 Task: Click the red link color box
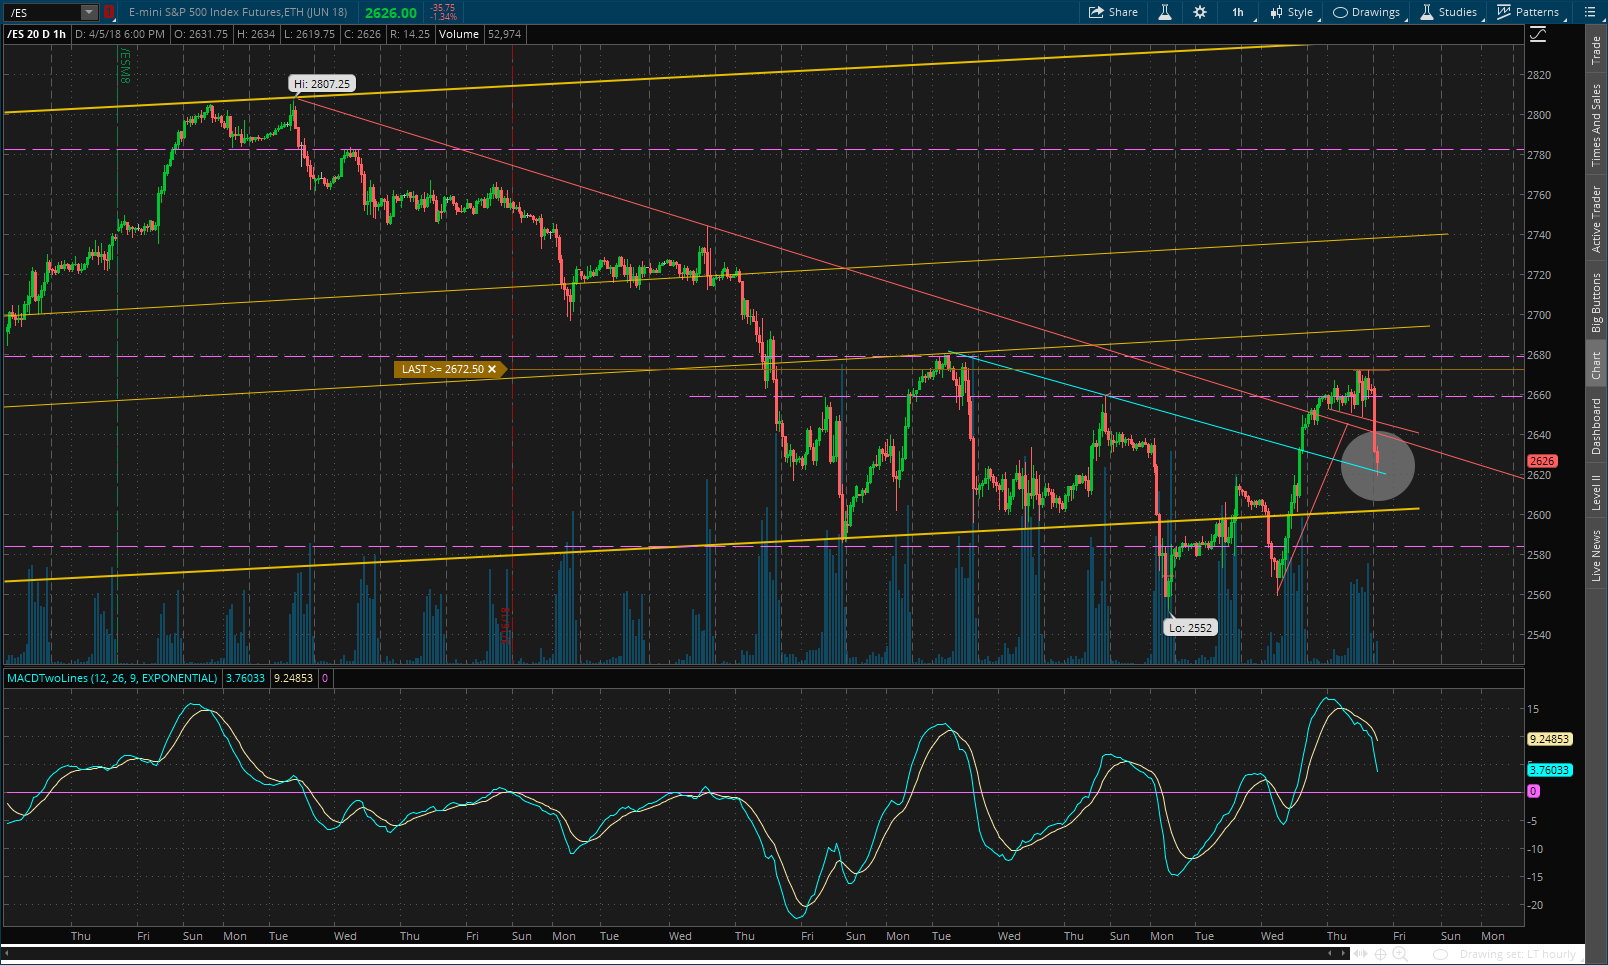[109, 12]
